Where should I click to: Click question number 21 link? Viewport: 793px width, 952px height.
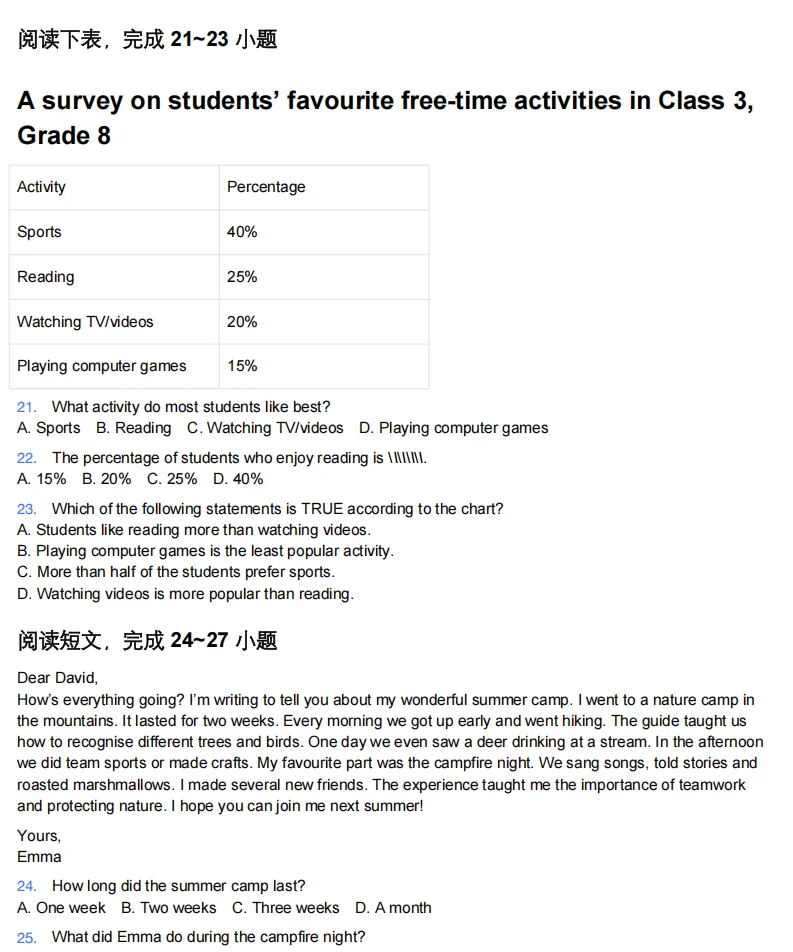coord(27,407)
